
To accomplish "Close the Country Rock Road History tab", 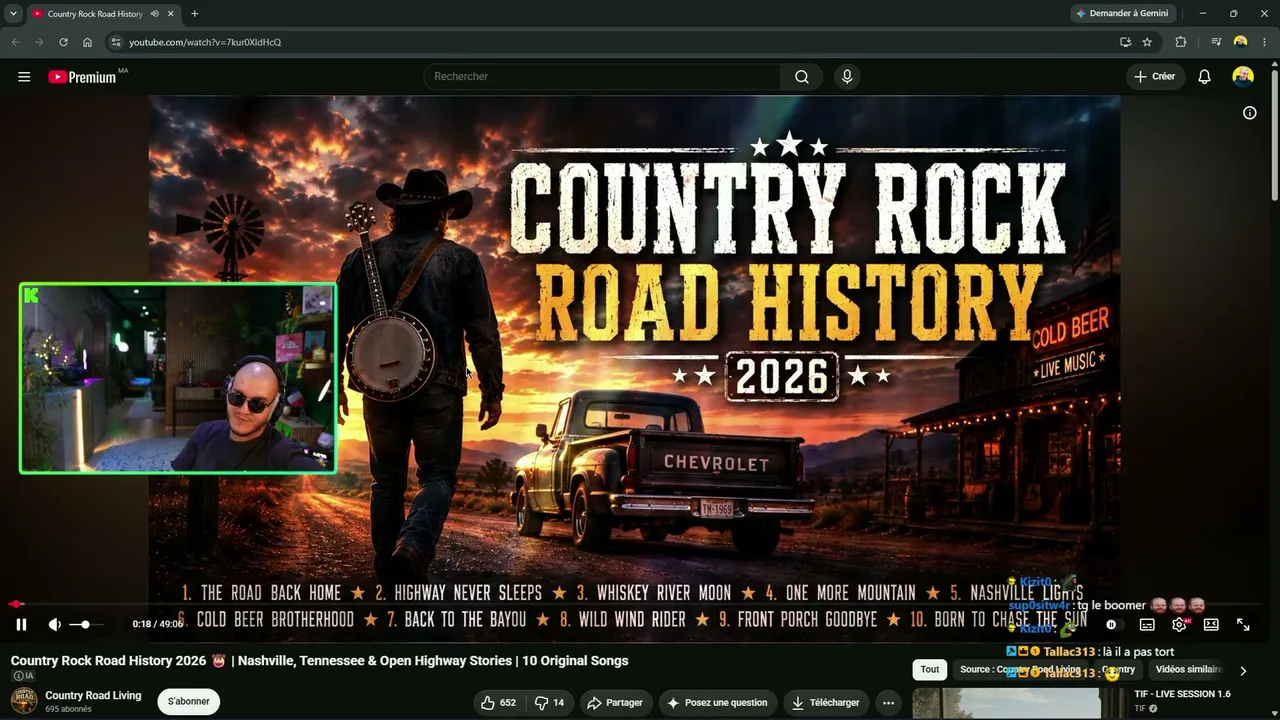I will [x=171, y=14].
